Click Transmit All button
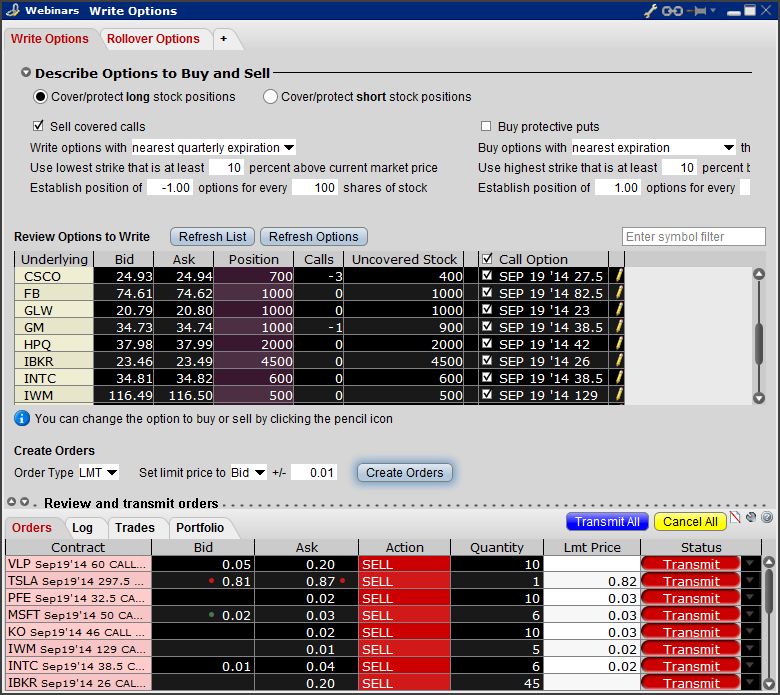Screen dimensions: 780x695 tap(607, 521)
